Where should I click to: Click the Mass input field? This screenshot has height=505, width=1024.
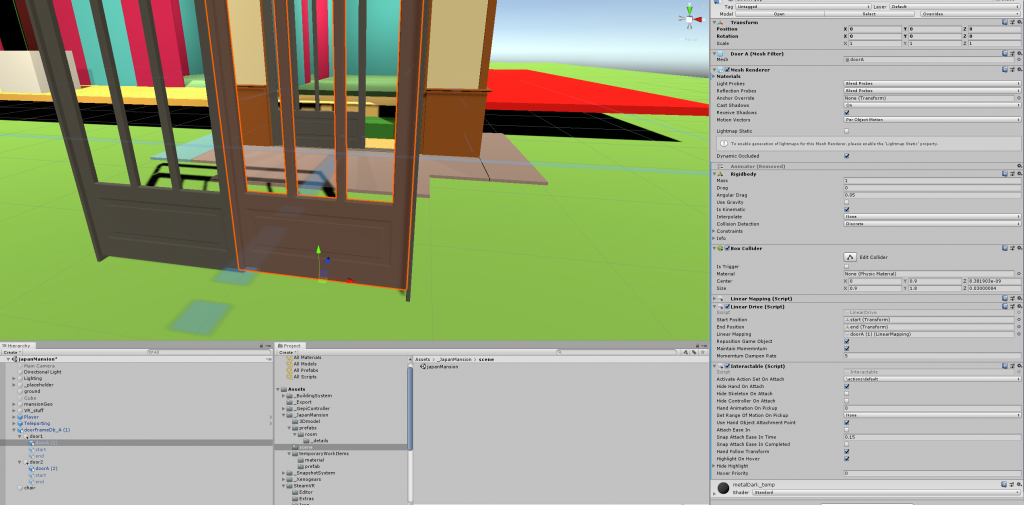tap(932, 180)
